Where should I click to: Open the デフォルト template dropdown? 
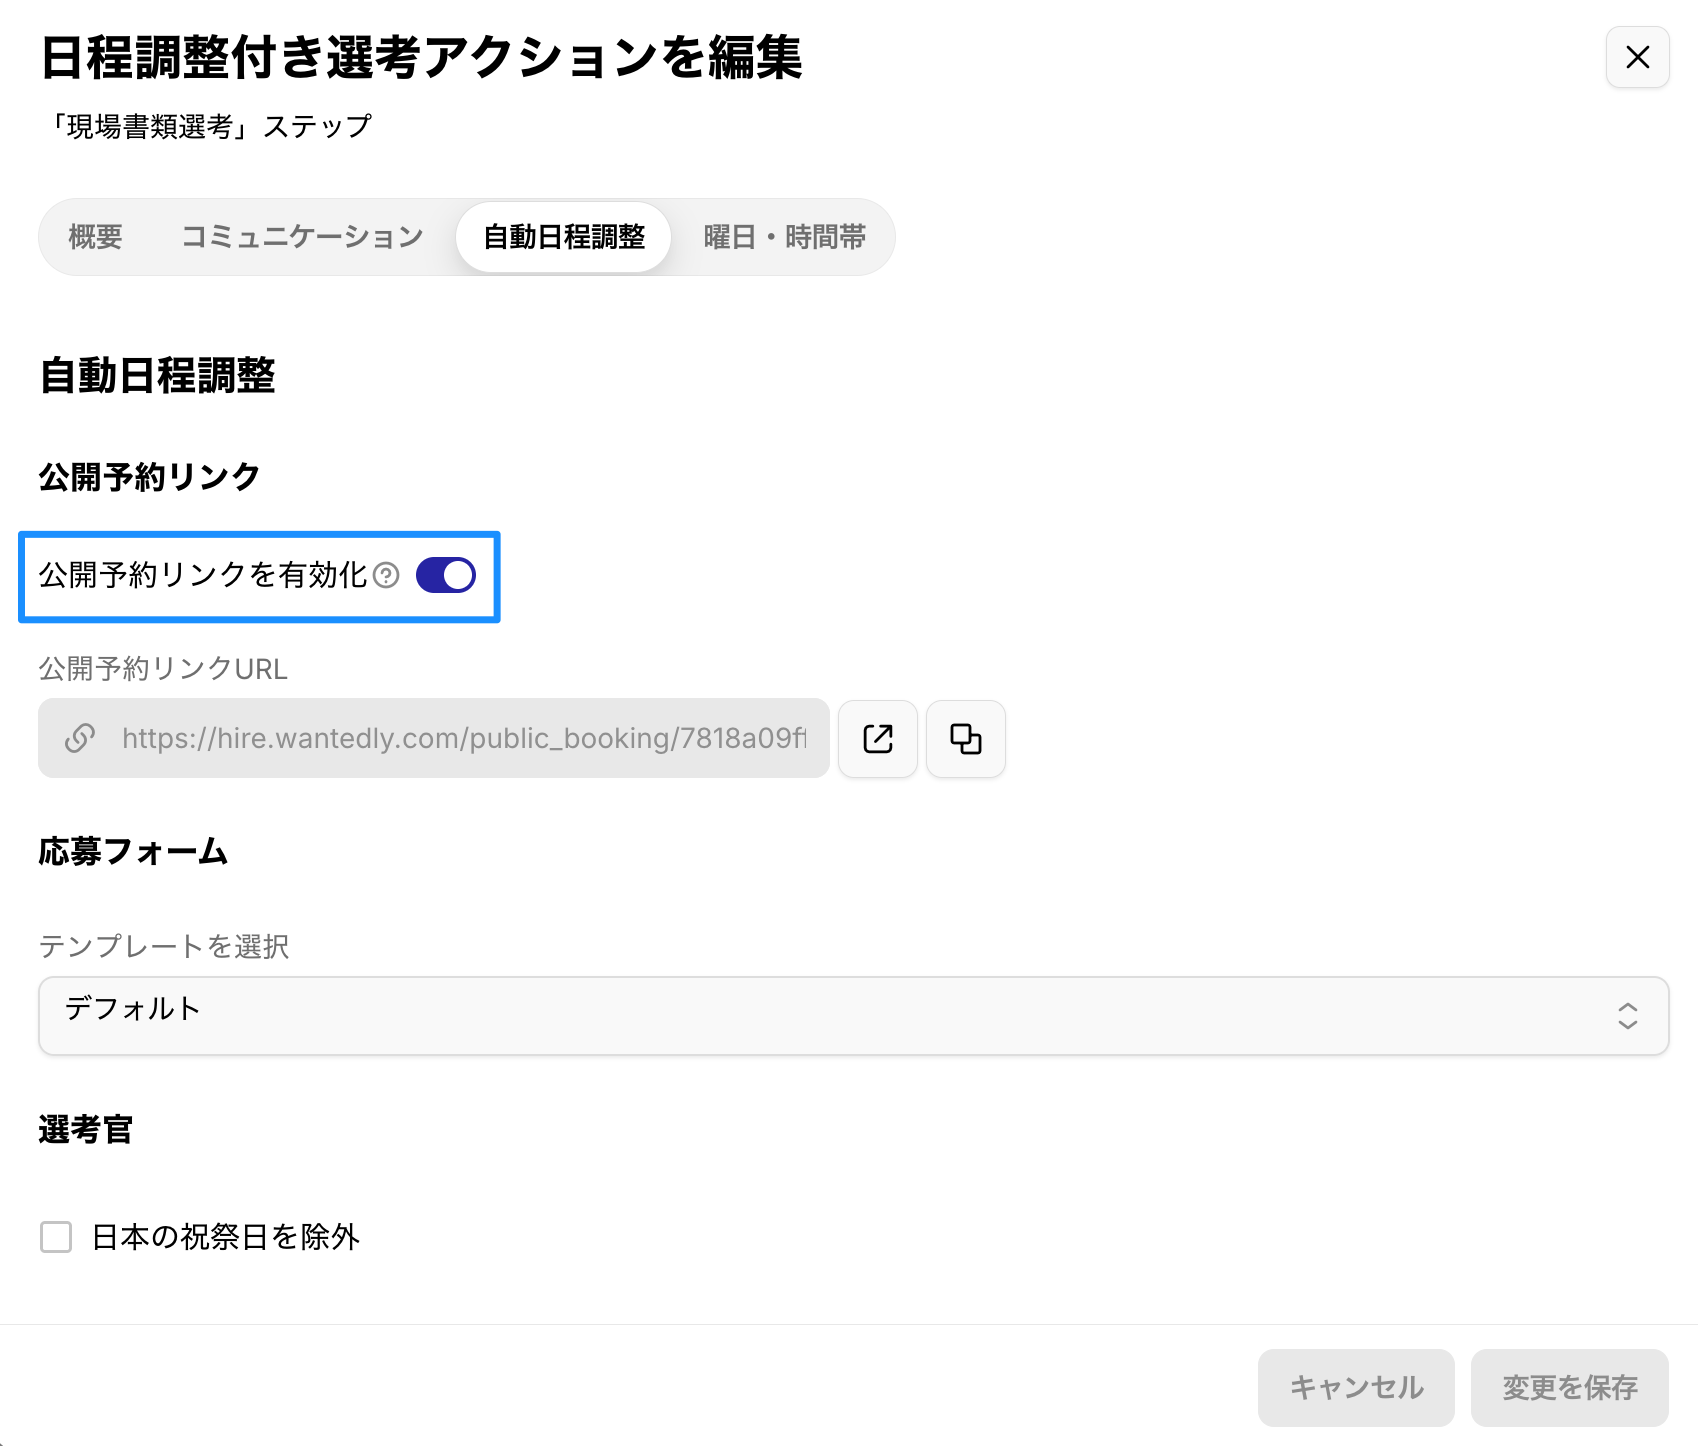coord(852,1016)
